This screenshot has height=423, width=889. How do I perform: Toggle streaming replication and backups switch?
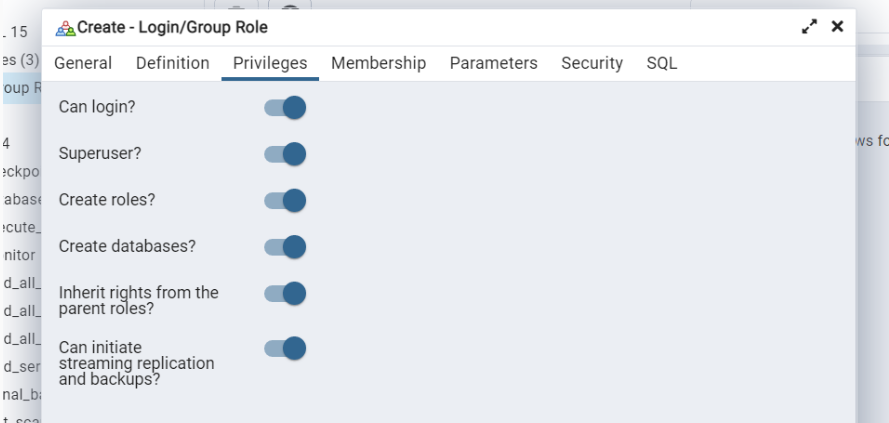pyautogui.click(x=285, y=348)
